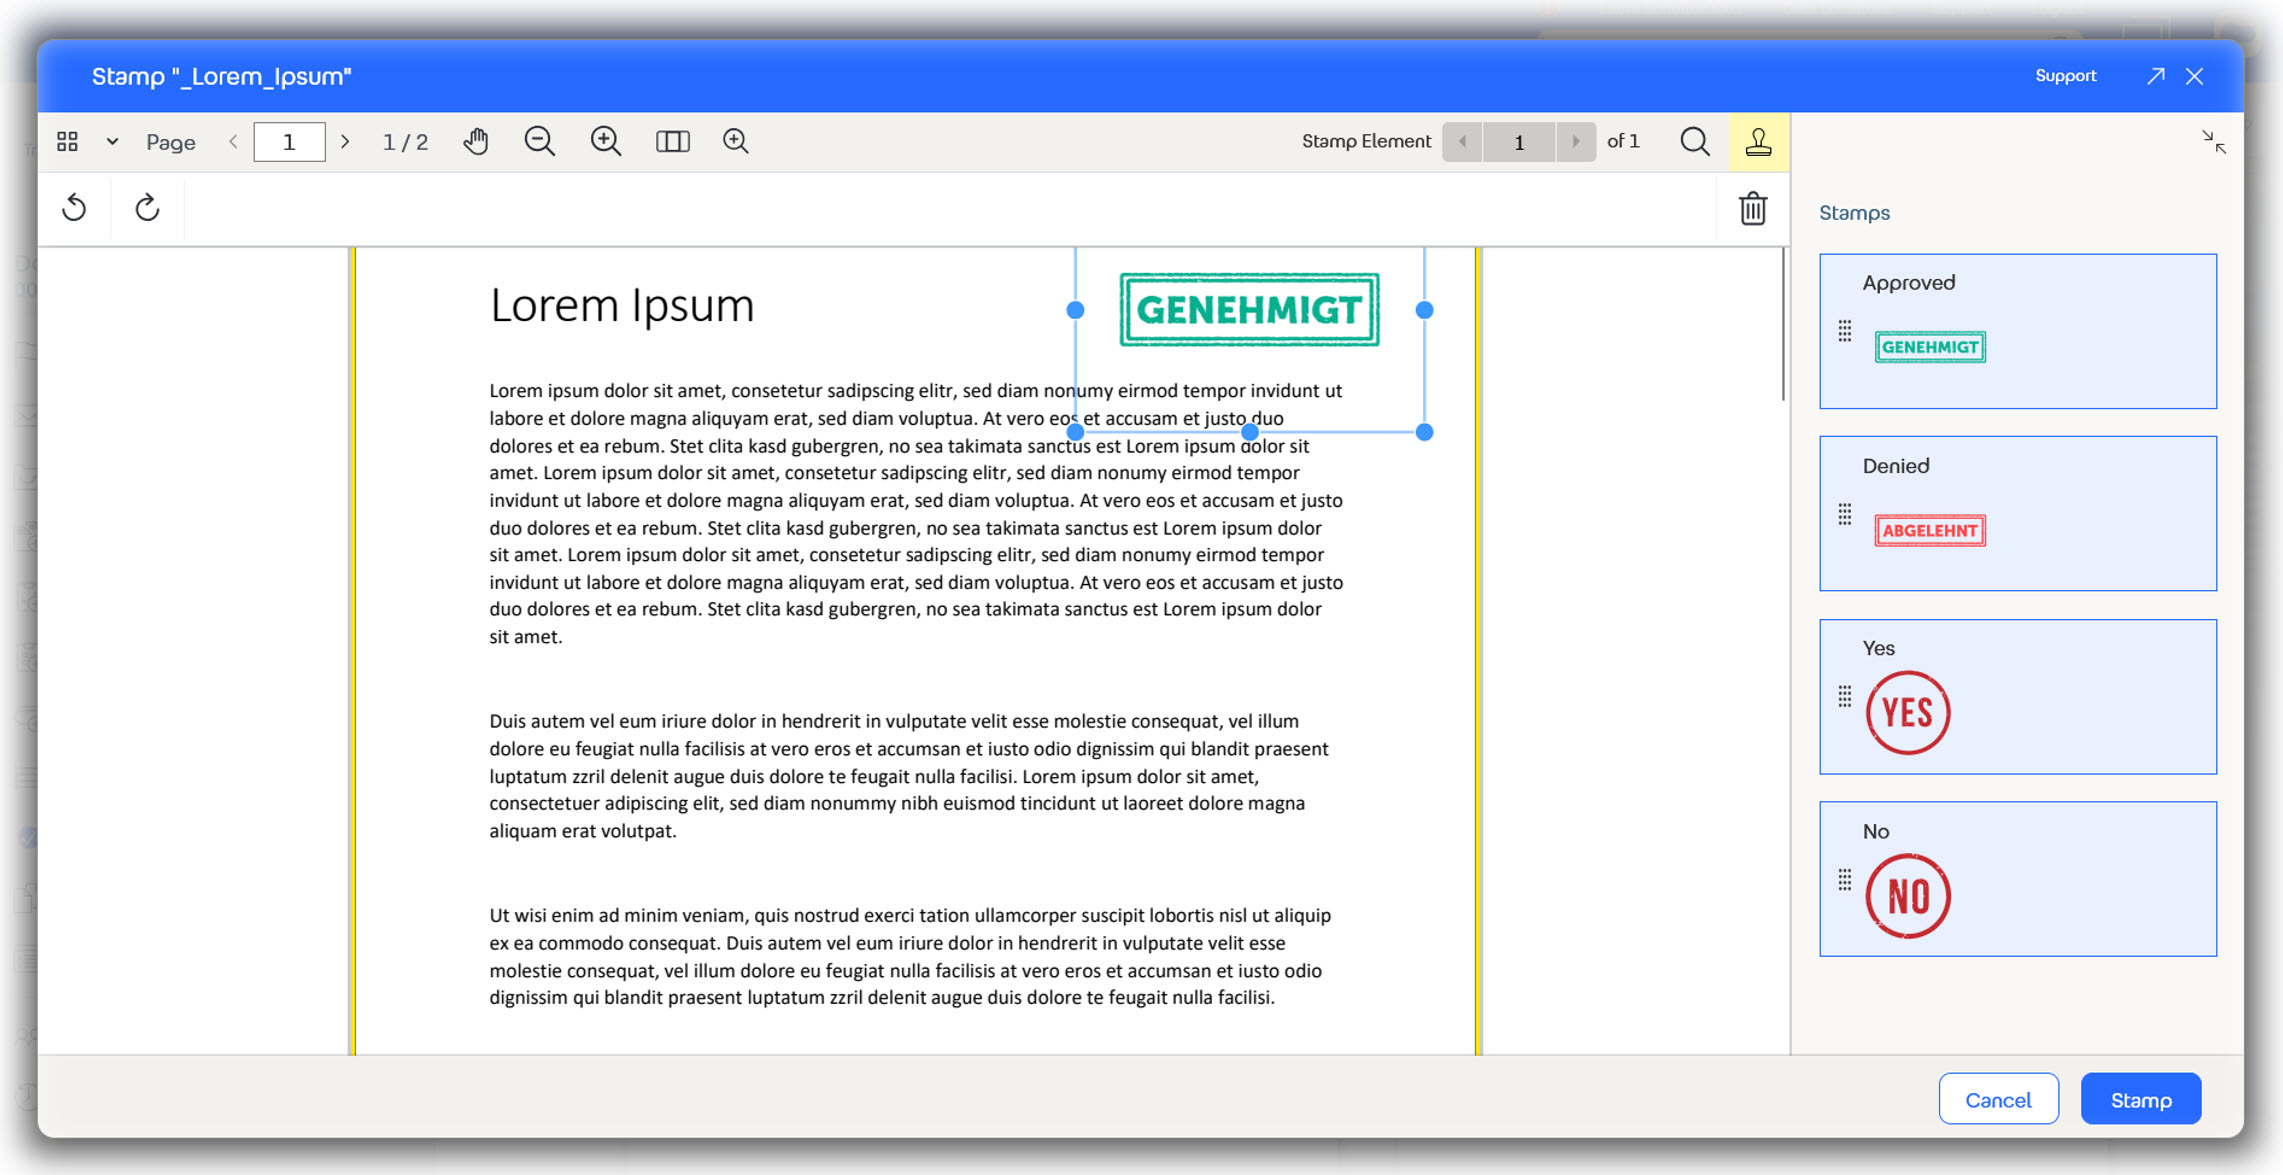Go to the next stamp element arrow

(x=1576, y=141)
